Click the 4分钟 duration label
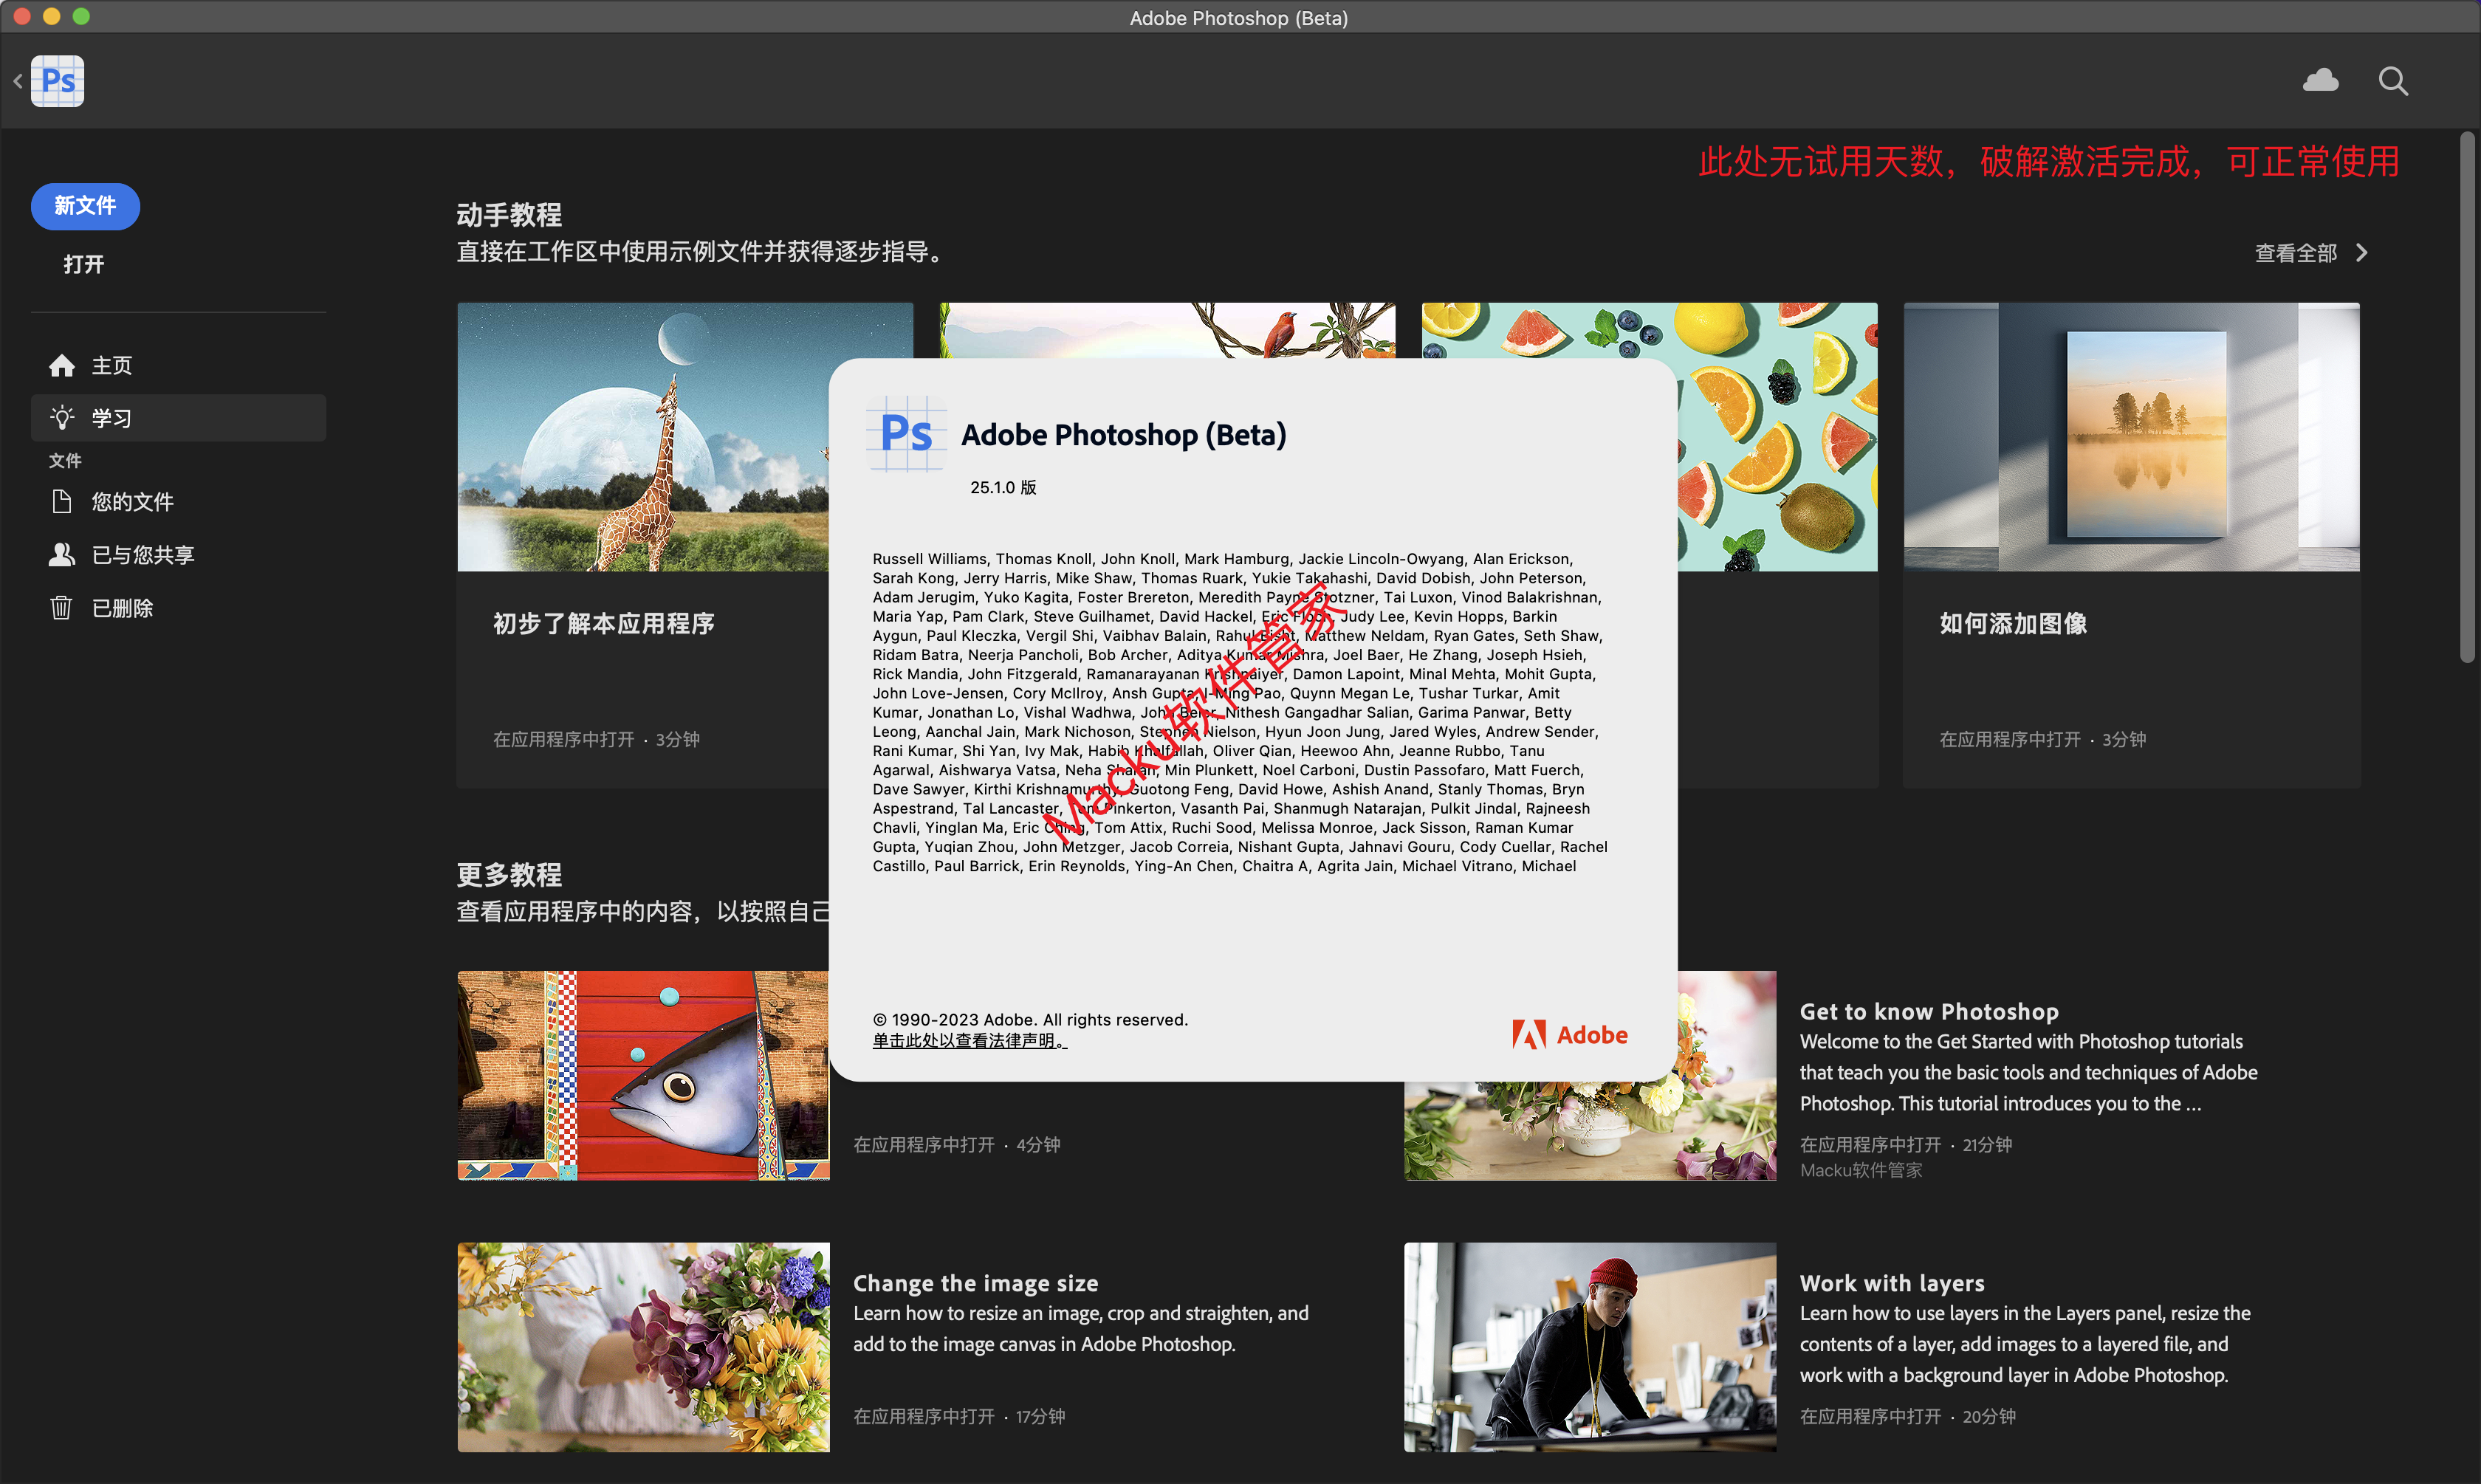This screenshot has height=1484, width=2481. 1038,1144
